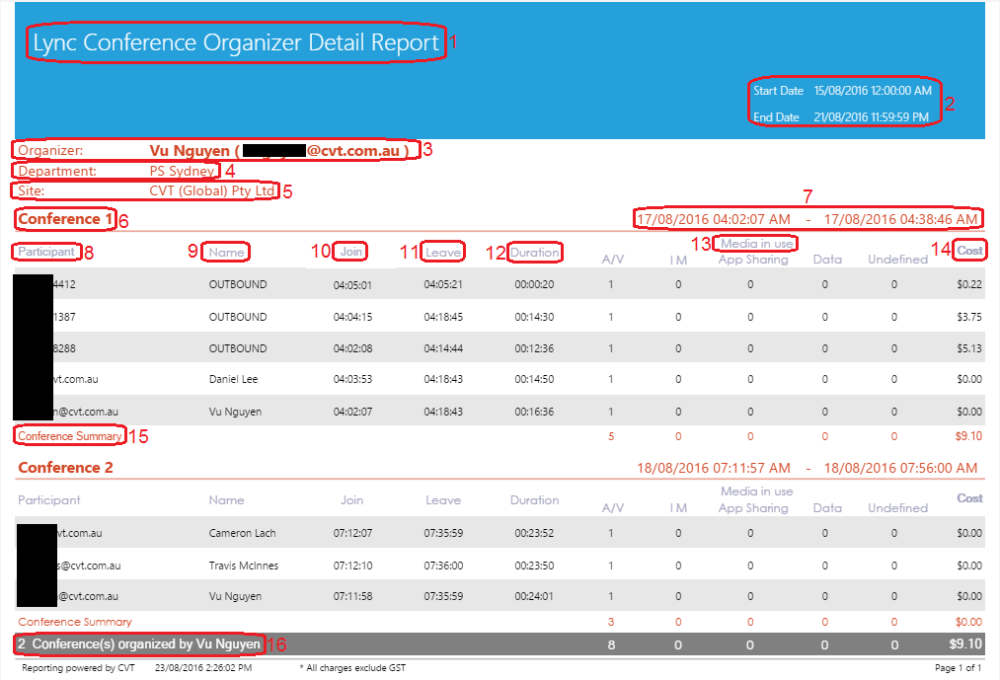
Task: Click the 'Conference 1' heading
Action: (x=65, y=219)
